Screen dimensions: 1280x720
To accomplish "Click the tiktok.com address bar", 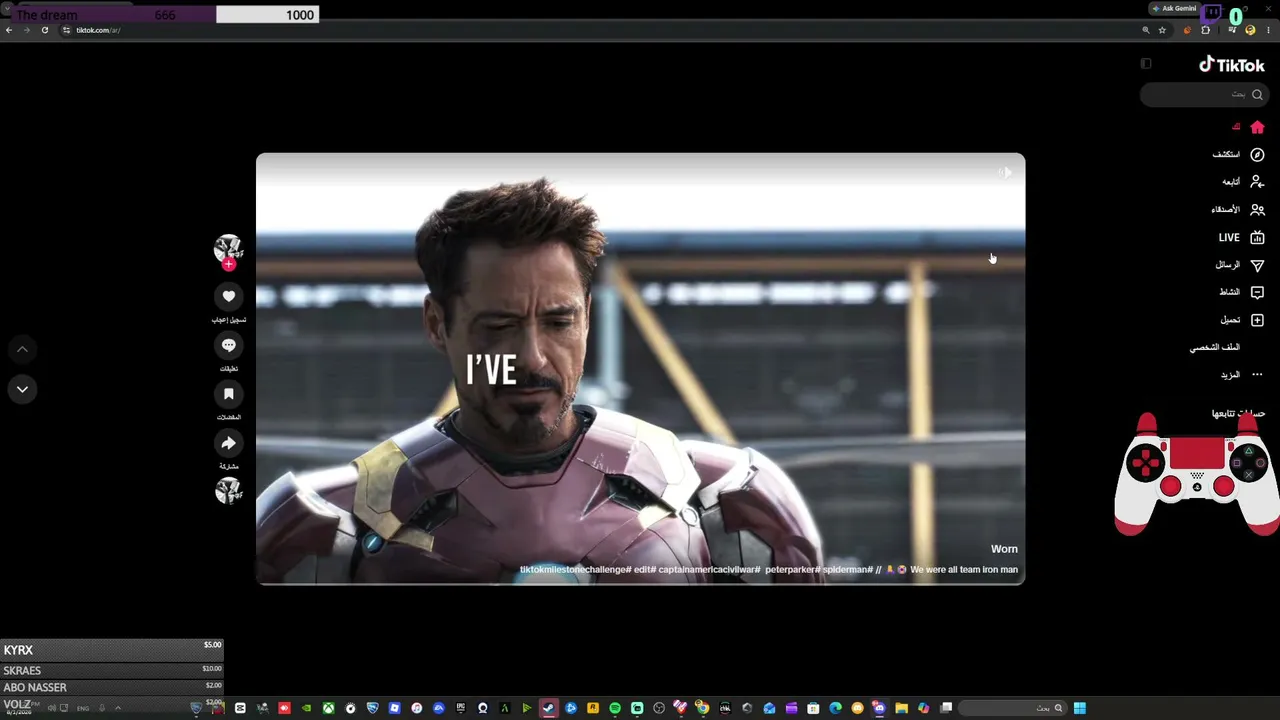I will [600, 30].
